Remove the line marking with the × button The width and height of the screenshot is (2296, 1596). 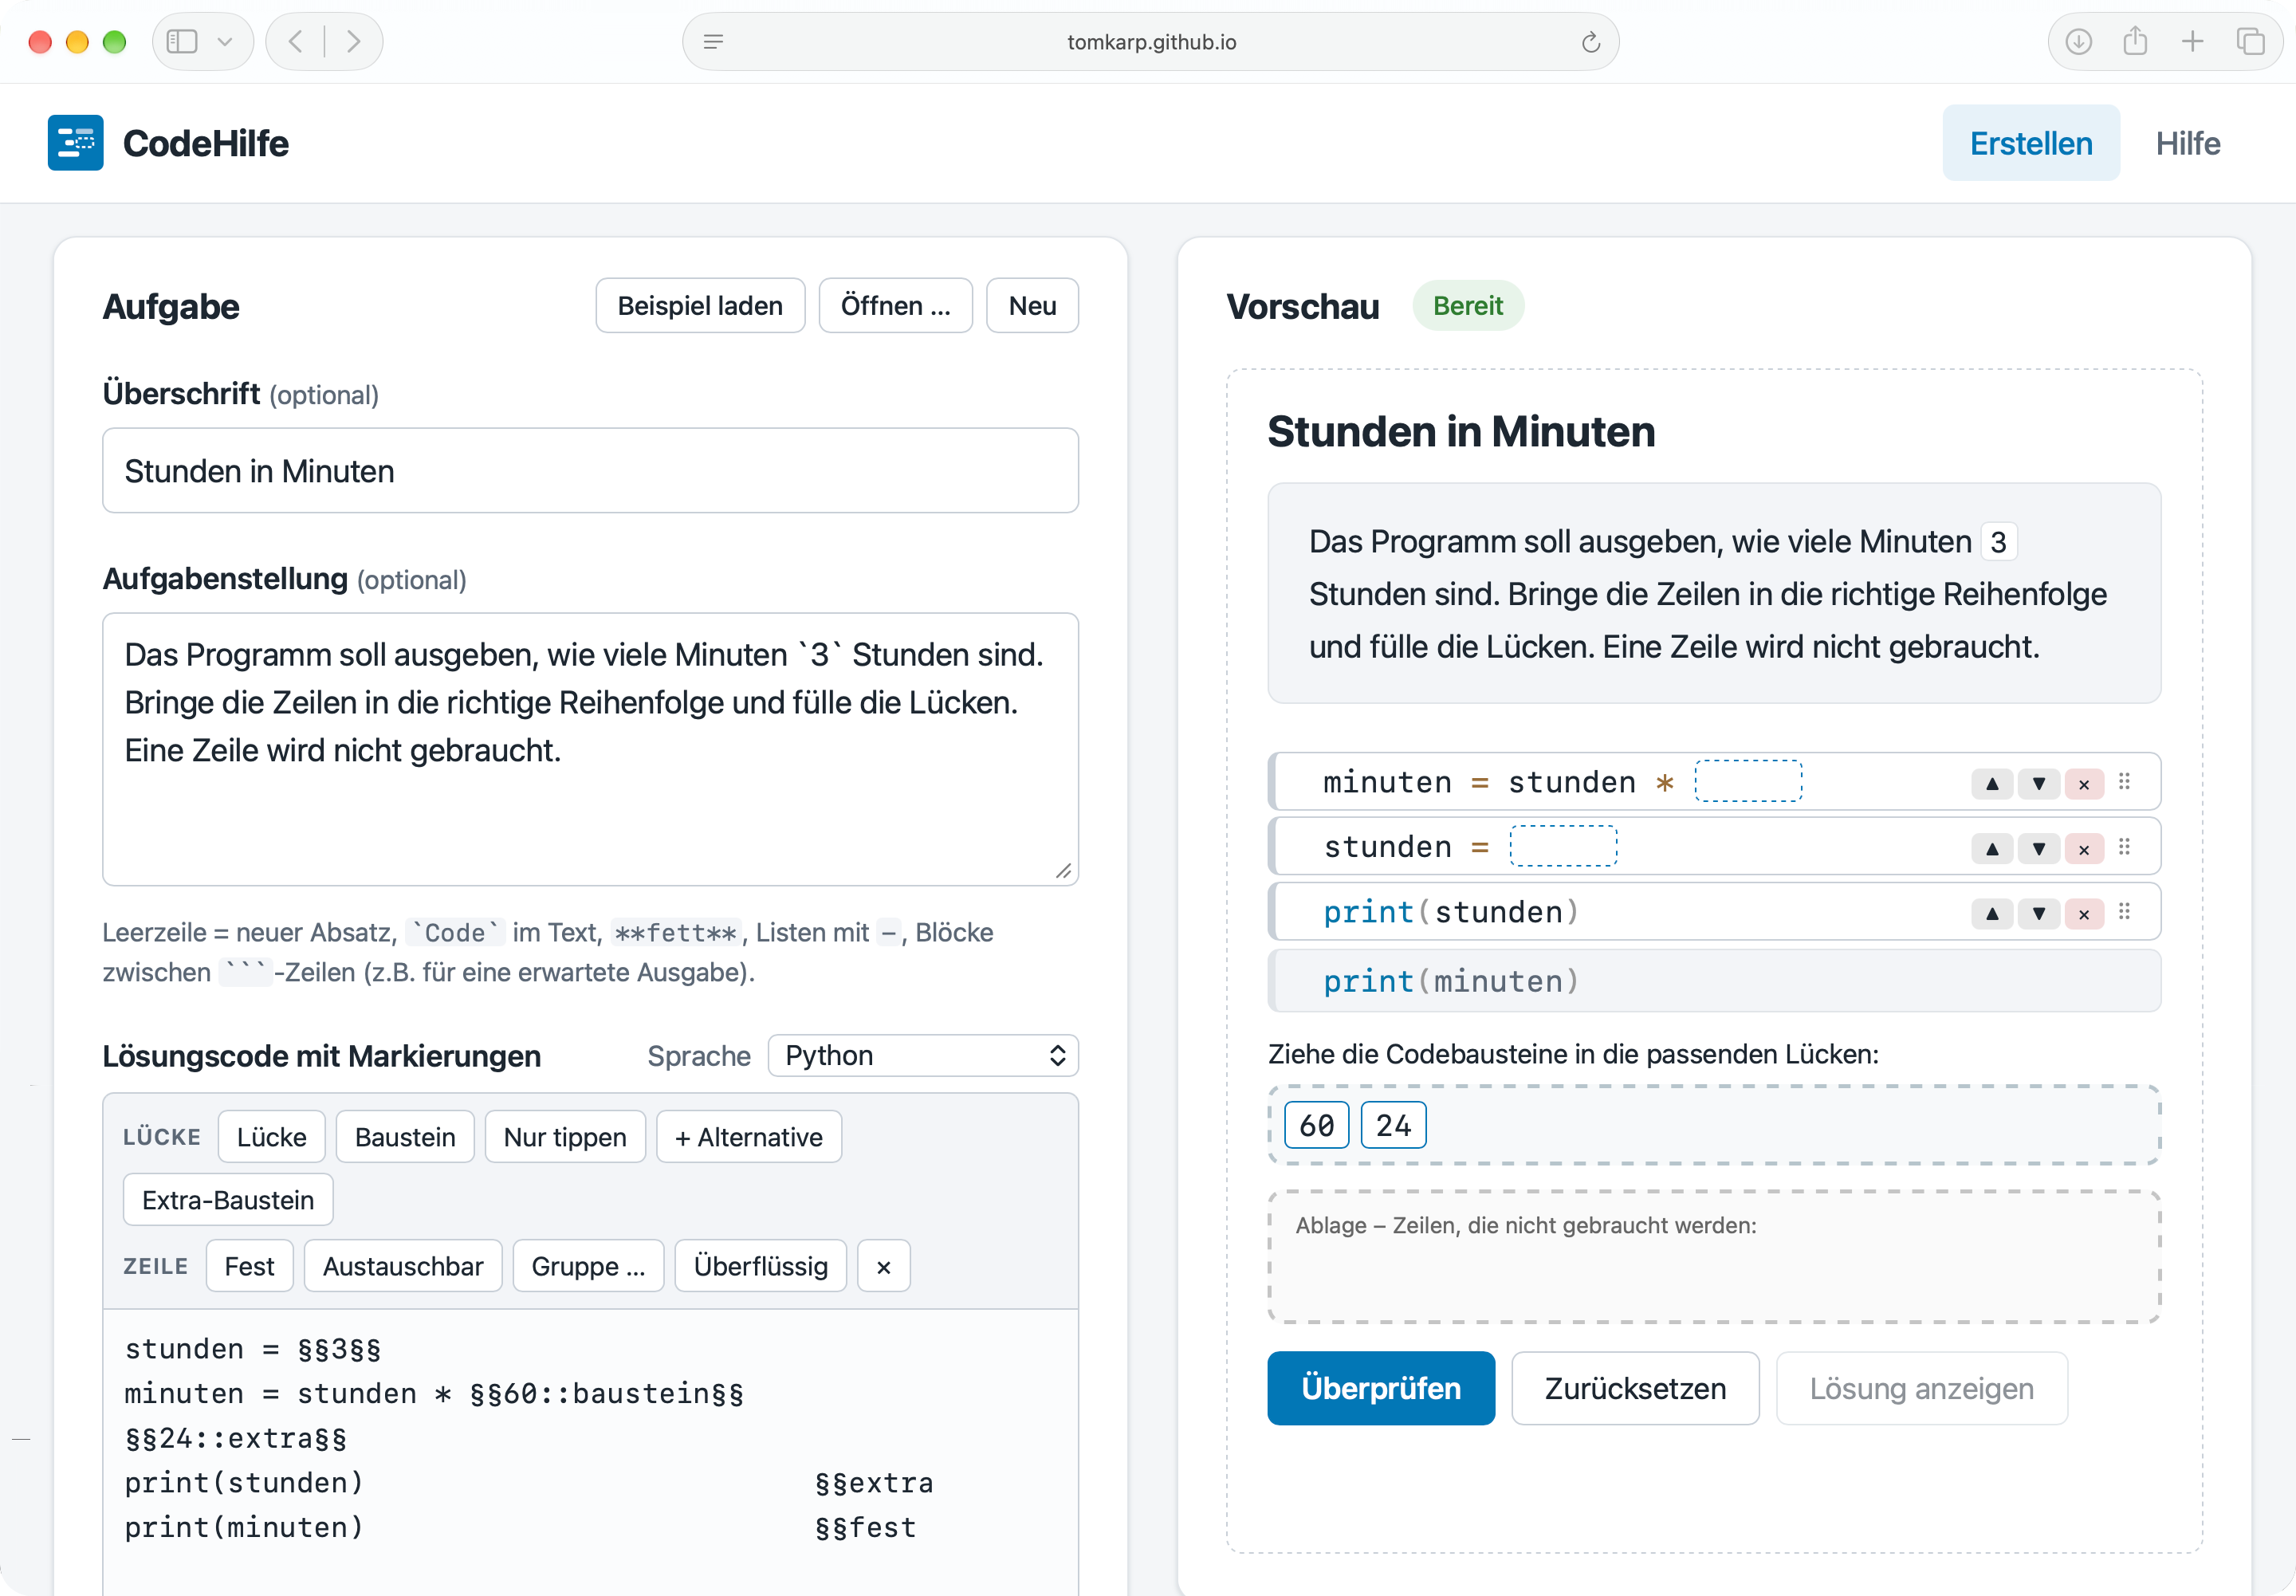[884, 1266]
